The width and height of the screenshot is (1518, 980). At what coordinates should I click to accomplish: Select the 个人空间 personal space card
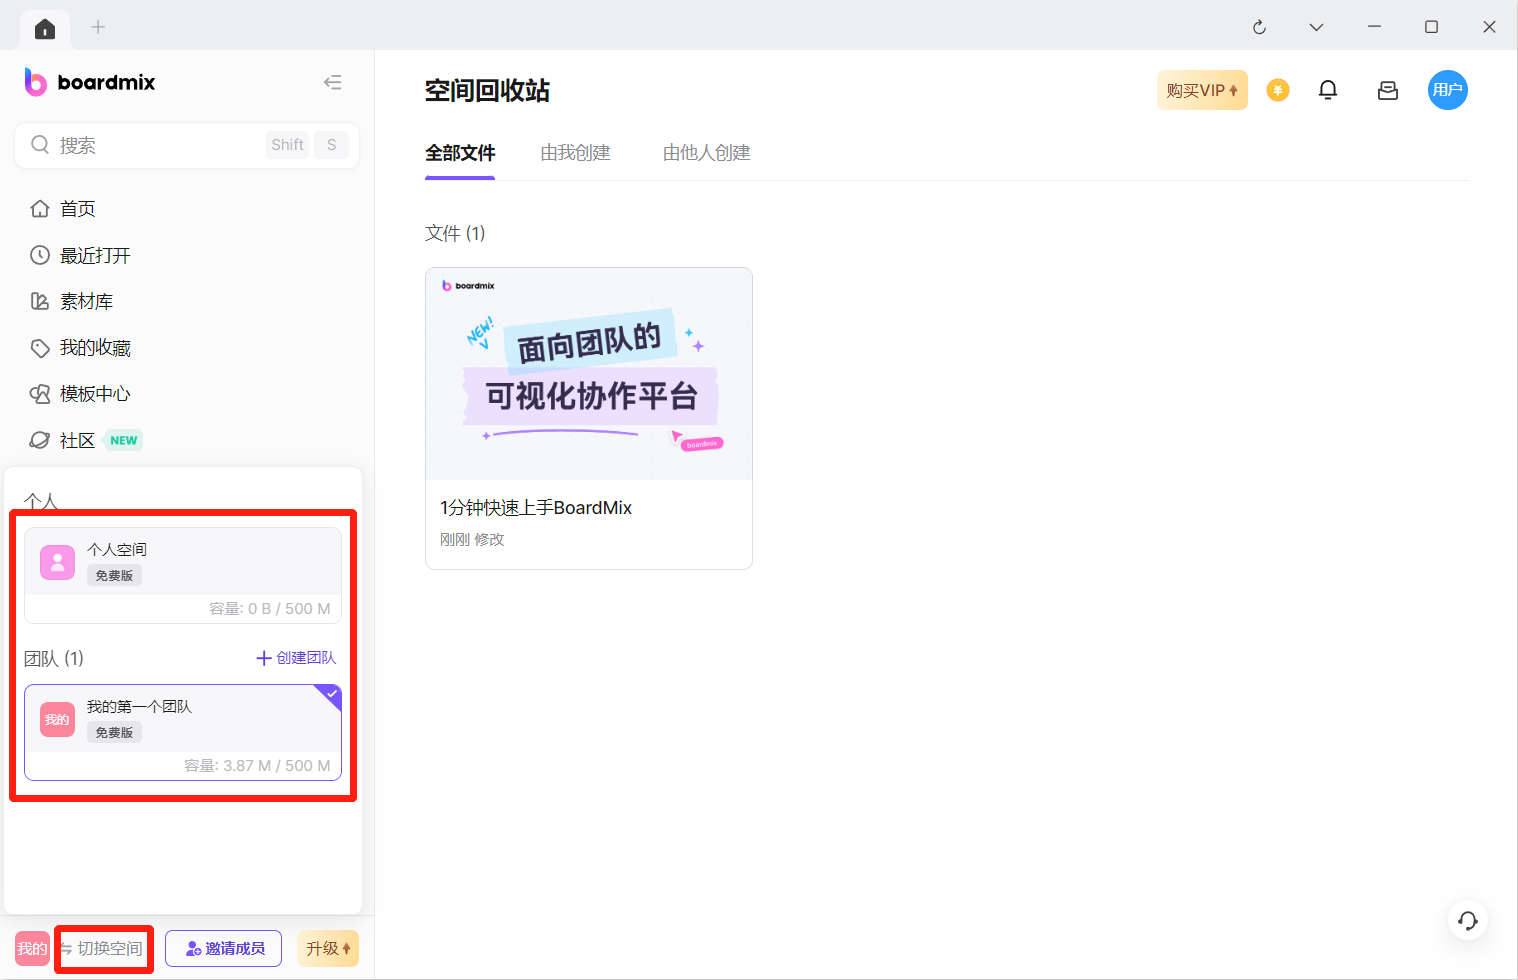[183, 575]
